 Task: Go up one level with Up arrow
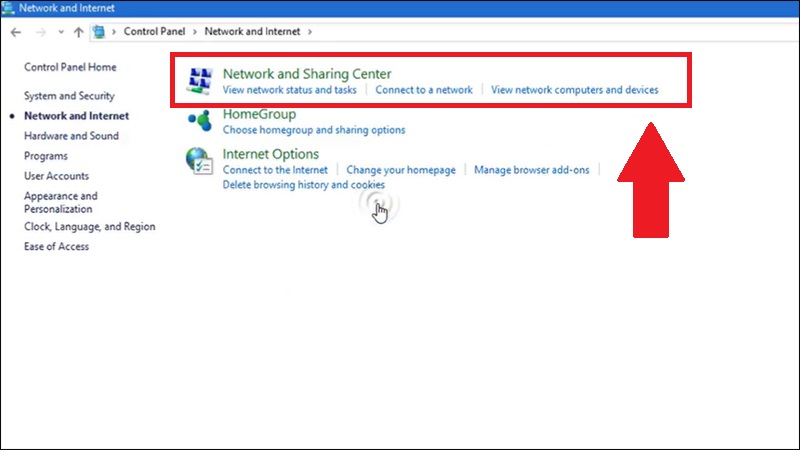[79, 32]
